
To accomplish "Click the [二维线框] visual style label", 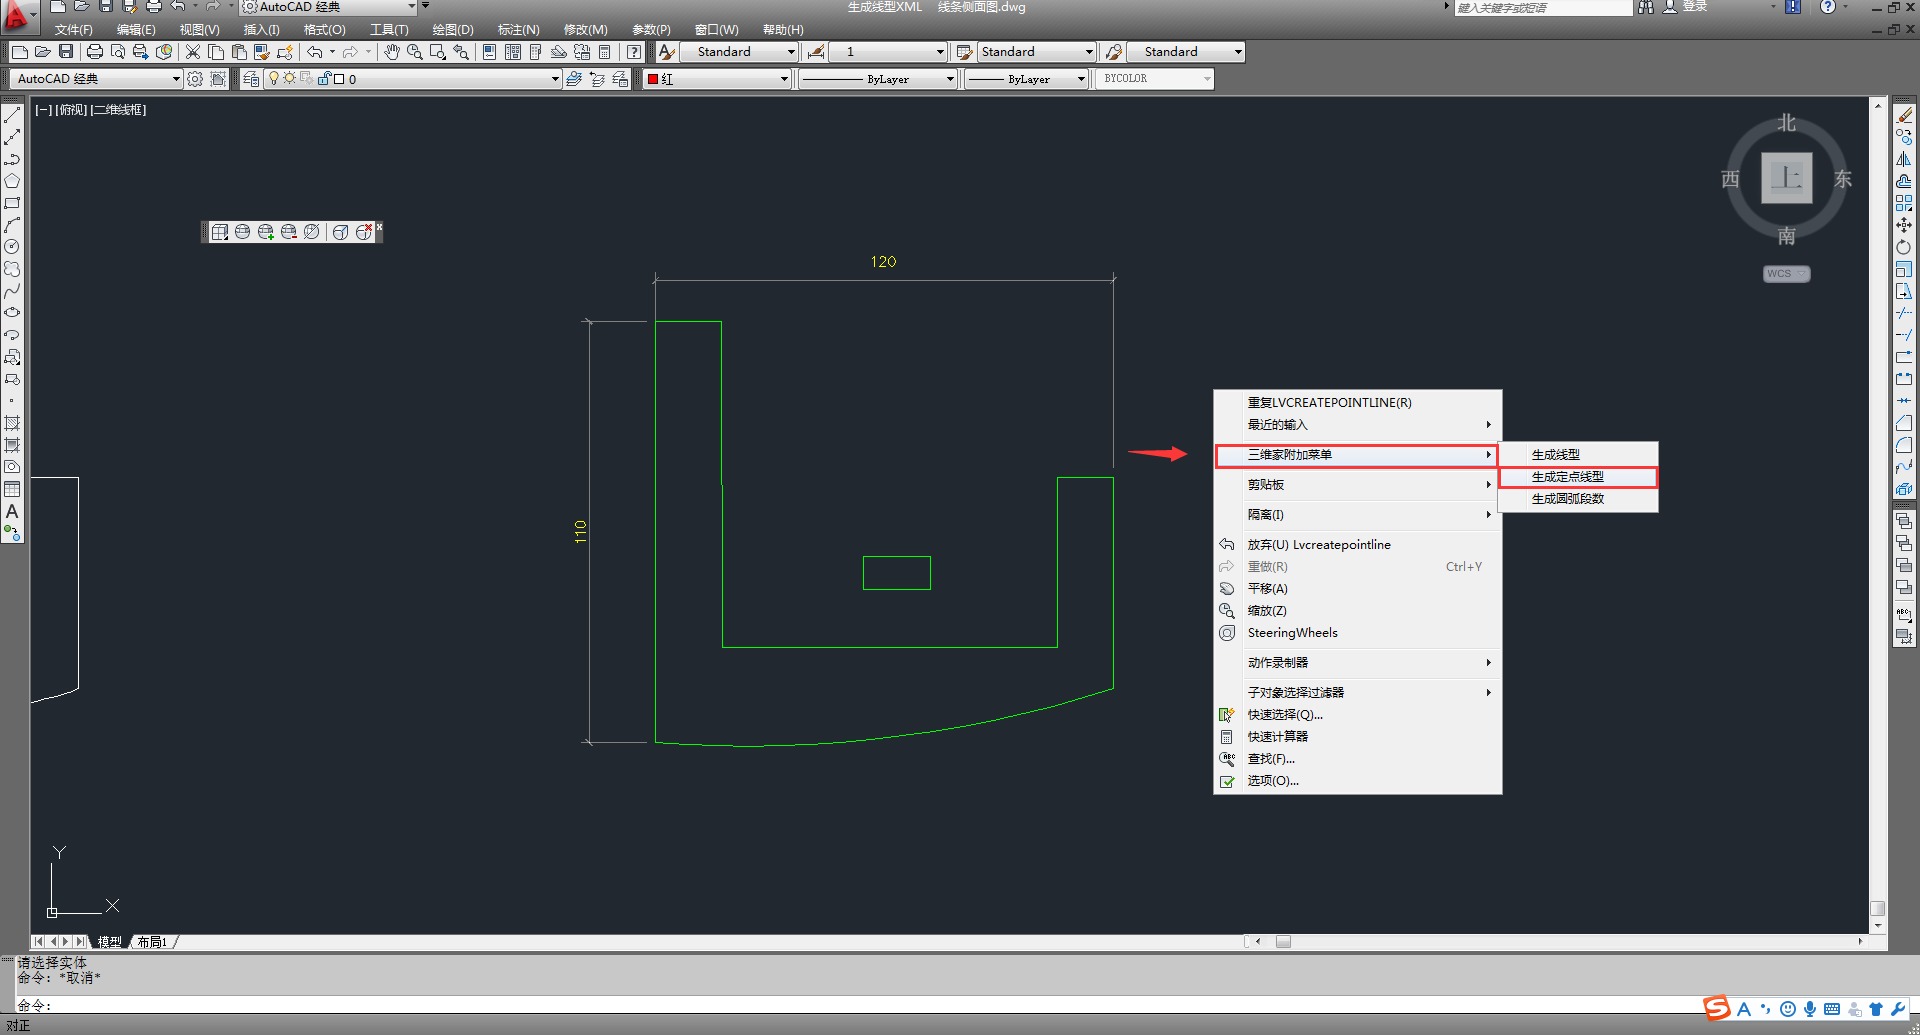I will 119,110.
